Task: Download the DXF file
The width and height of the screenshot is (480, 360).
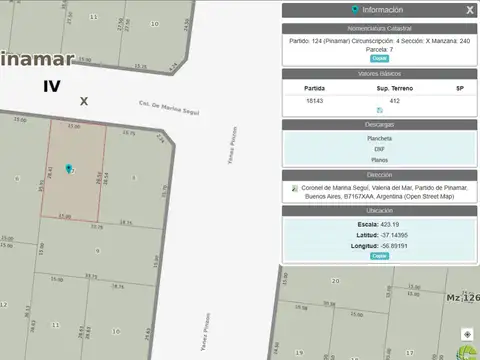Action: pos(379,149)
